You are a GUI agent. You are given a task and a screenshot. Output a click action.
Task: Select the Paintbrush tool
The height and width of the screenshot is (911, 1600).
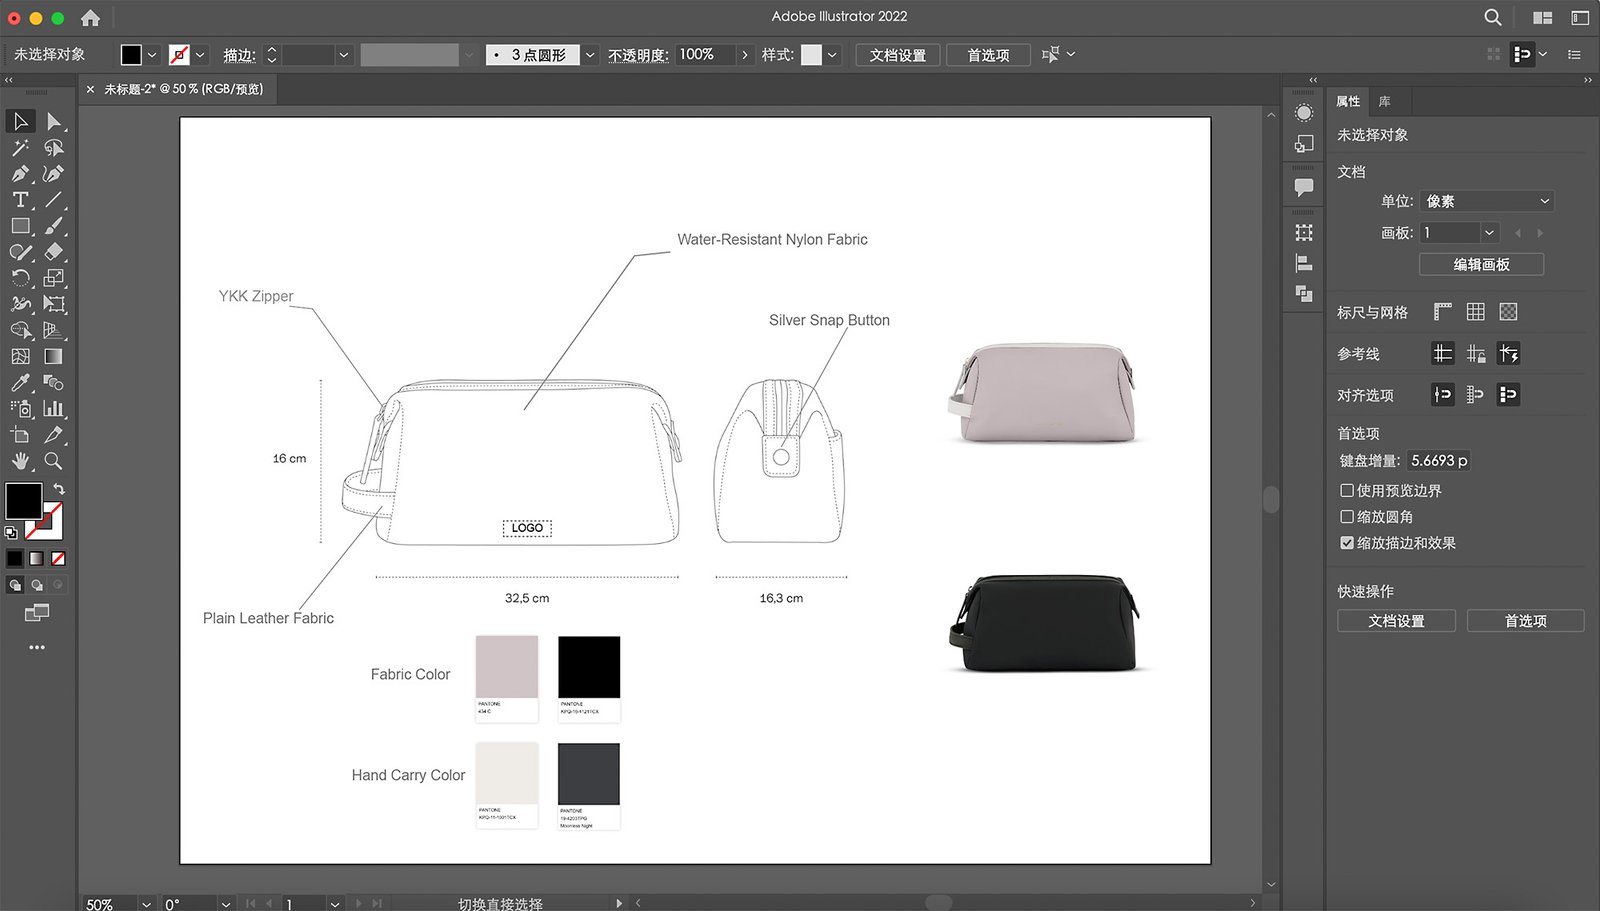(54, 226)
